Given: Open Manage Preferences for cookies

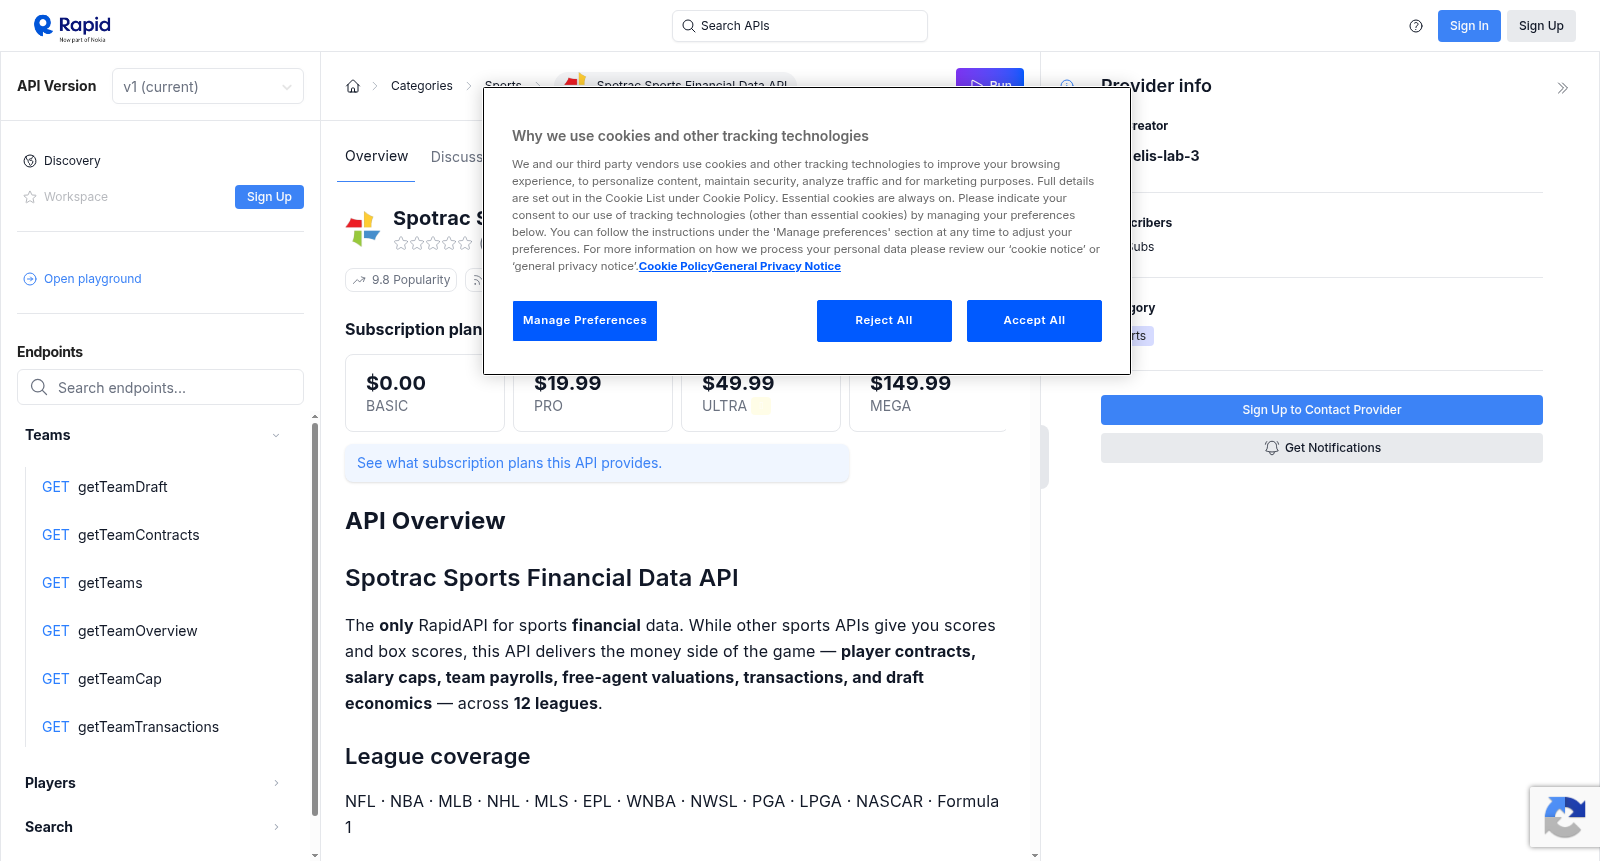Looking at the screenshot, I should pyautogui.click(x=585, y=321).
